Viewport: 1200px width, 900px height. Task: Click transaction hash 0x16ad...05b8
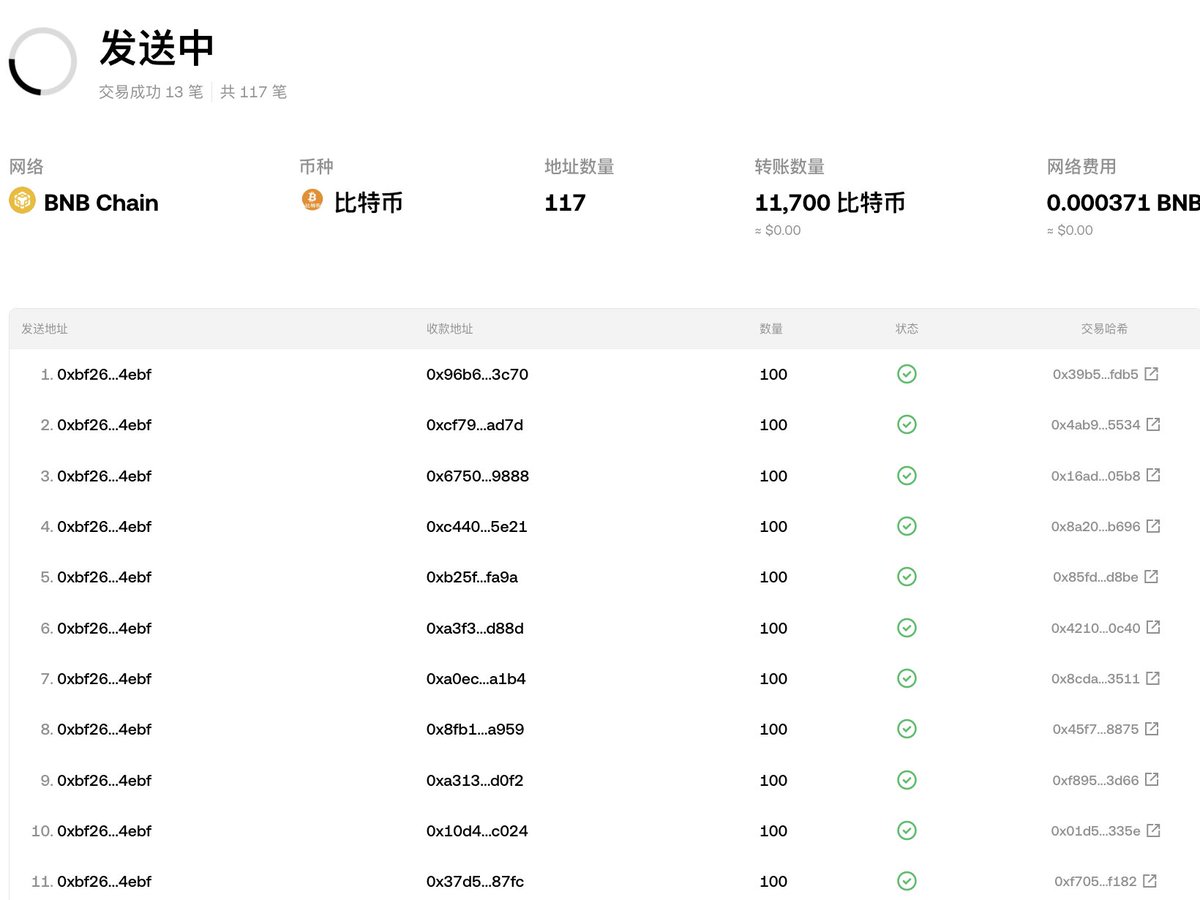point(1095,476)
